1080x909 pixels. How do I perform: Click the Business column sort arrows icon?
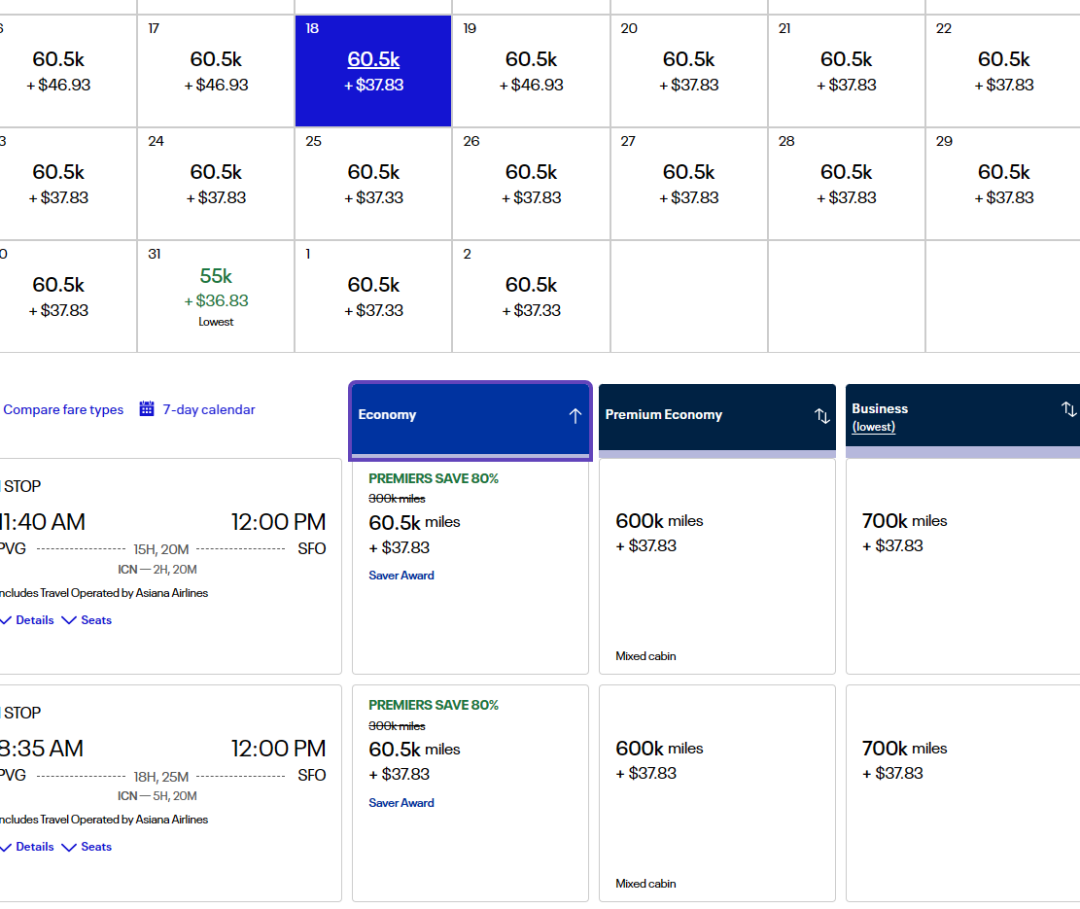point(1068,409)
